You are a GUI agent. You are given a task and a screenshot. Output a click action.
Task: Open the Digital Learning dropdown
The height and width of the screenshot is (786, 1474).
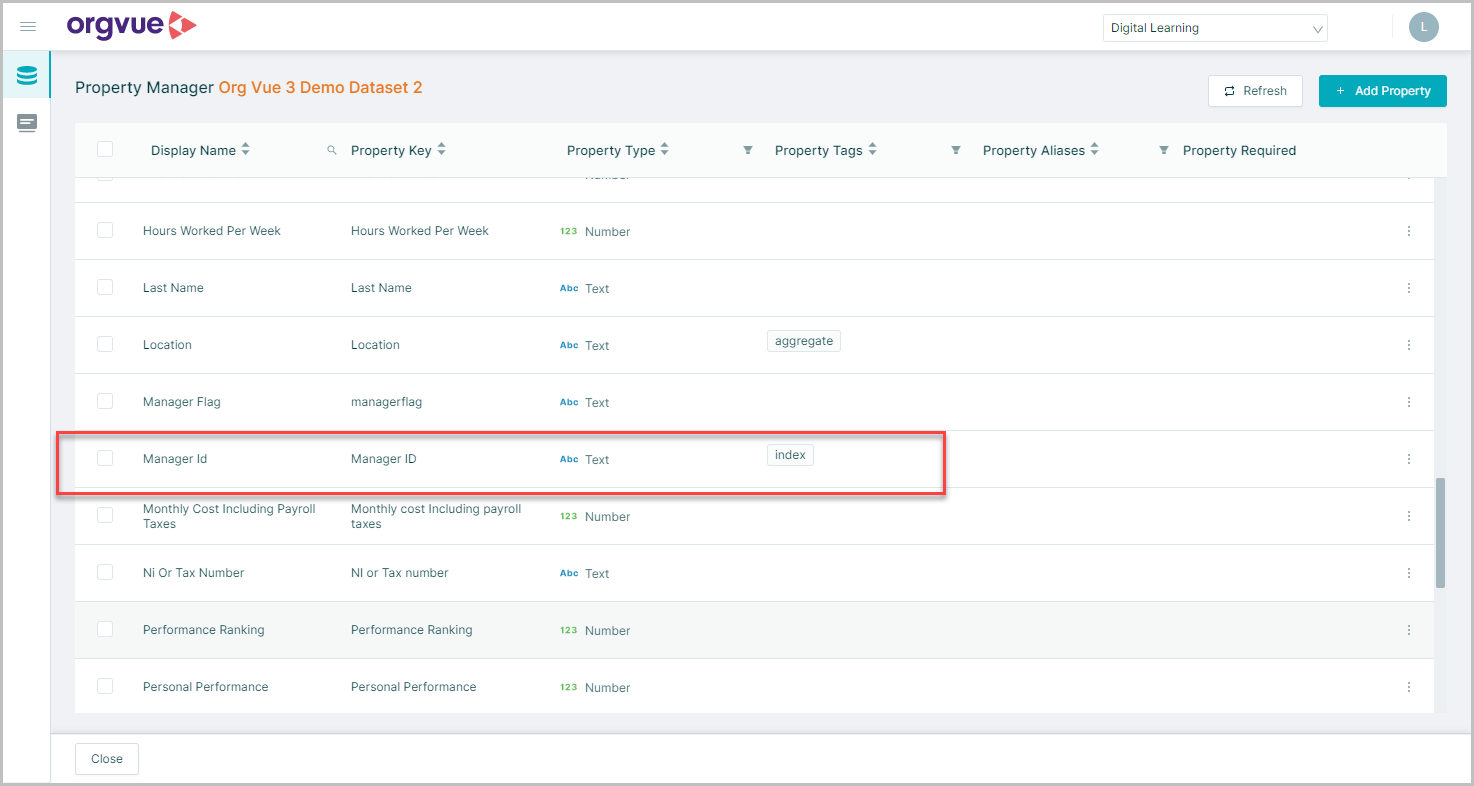coord(1215,28)
